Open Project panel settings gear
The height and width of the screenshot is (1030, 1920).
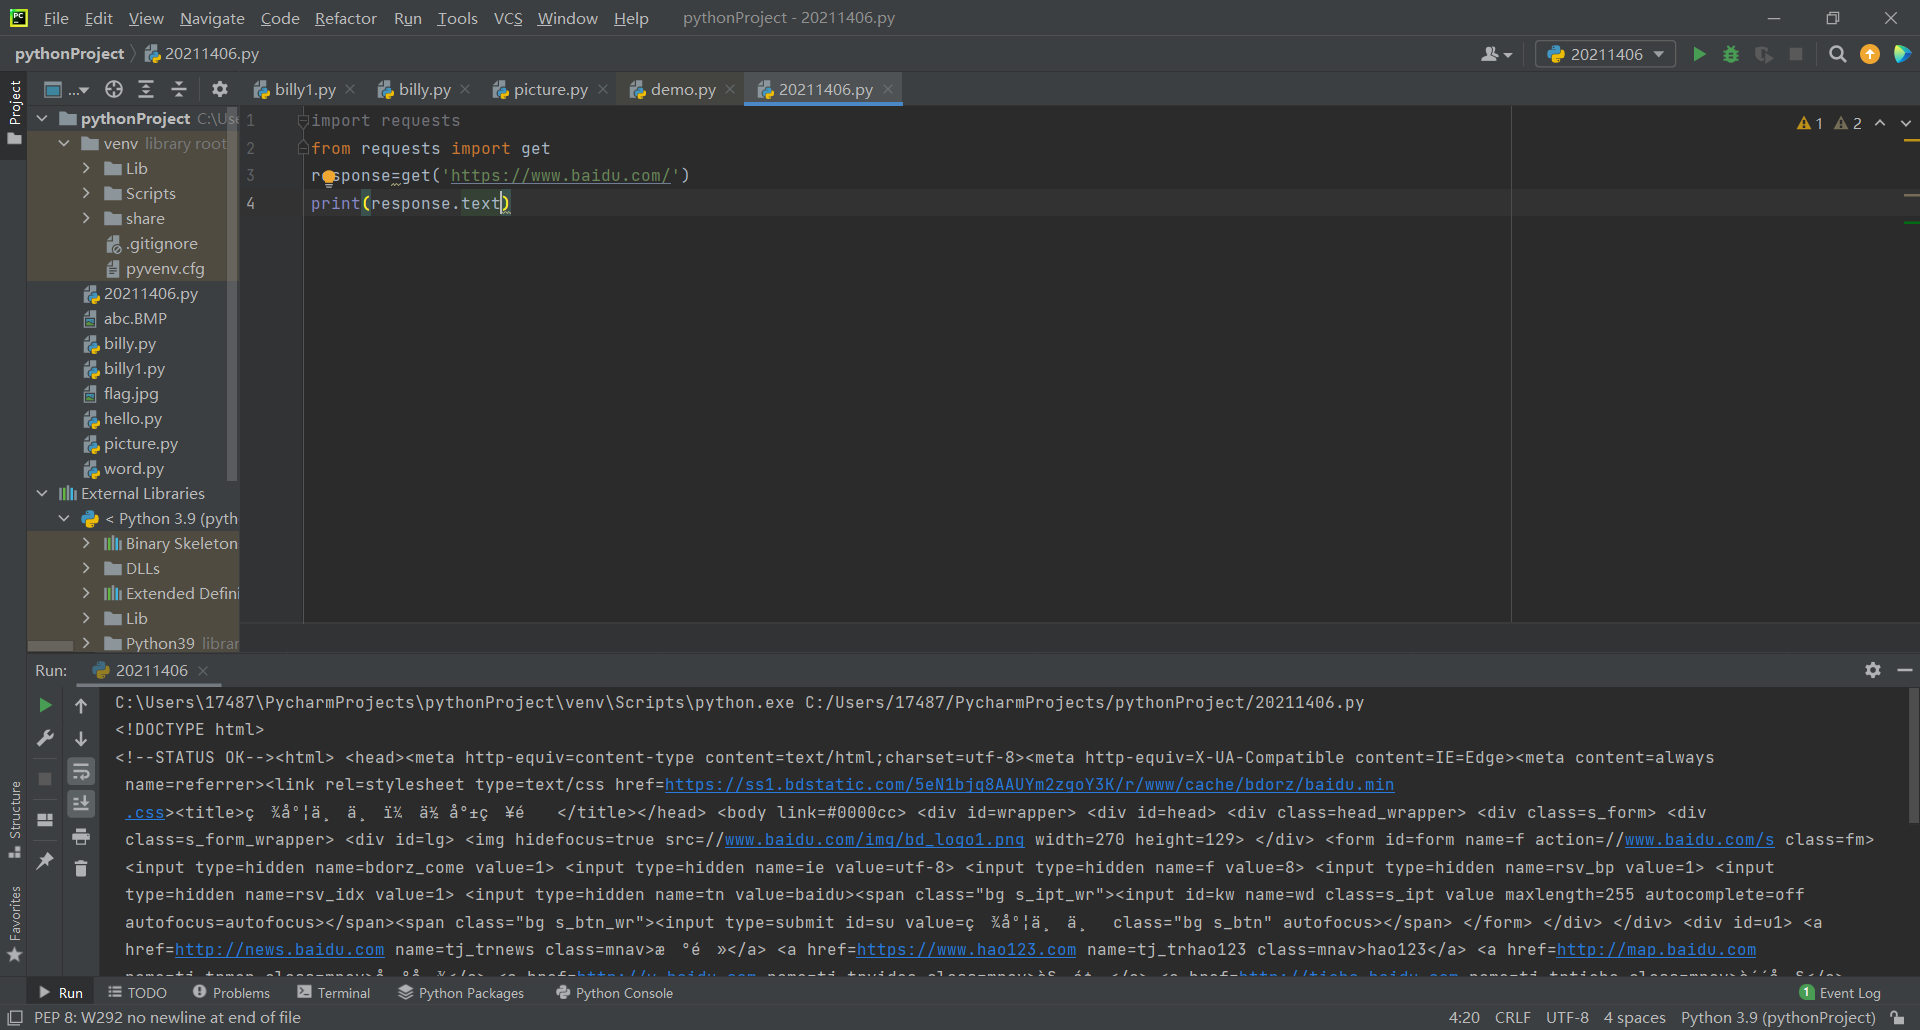(x=220, y=89)
